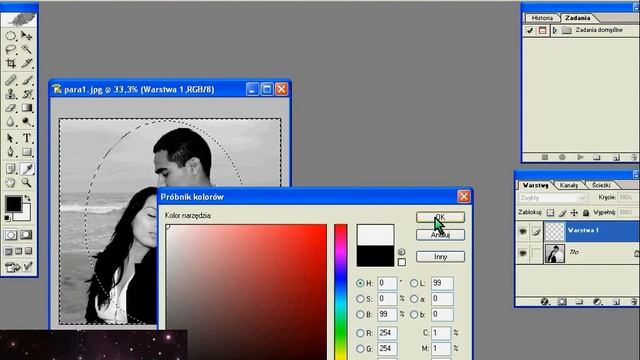Select the Crop tool

click(x=11, y=63)
